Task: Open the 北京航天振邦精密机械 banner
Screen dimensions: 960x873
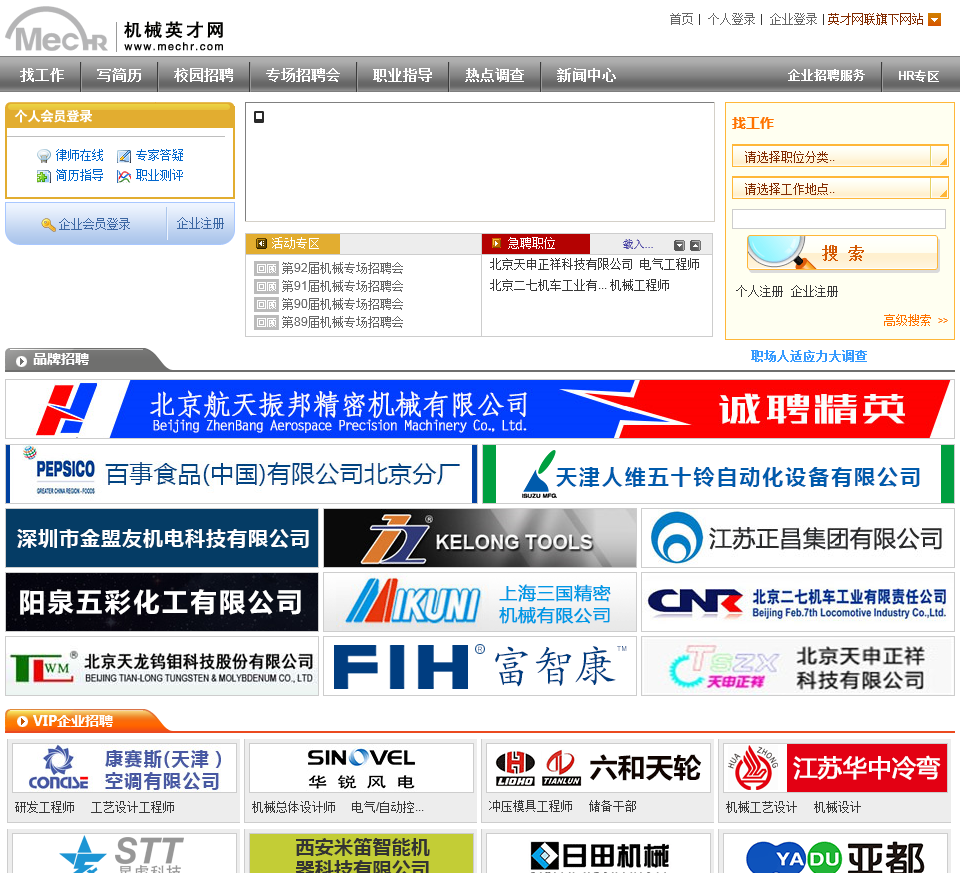Action: pyautogui.click(x=479, y=408)
